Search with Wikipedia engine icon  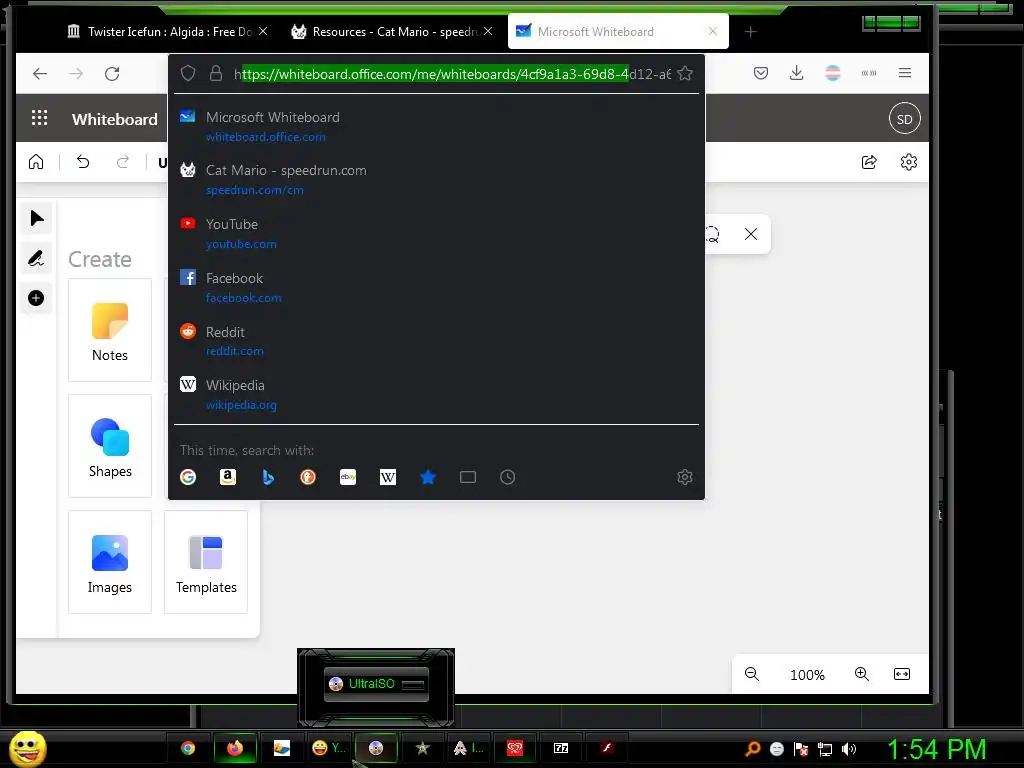pyautogui.click(x=388, y=477)
